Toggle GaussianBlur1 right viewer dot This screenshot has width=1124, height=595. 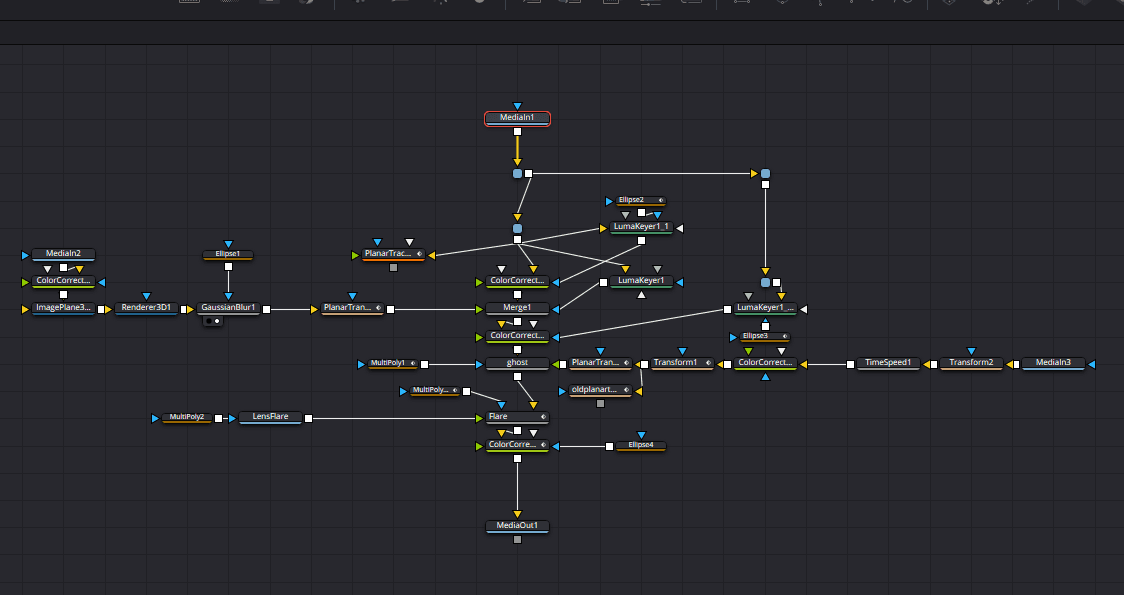click(217, 321)
